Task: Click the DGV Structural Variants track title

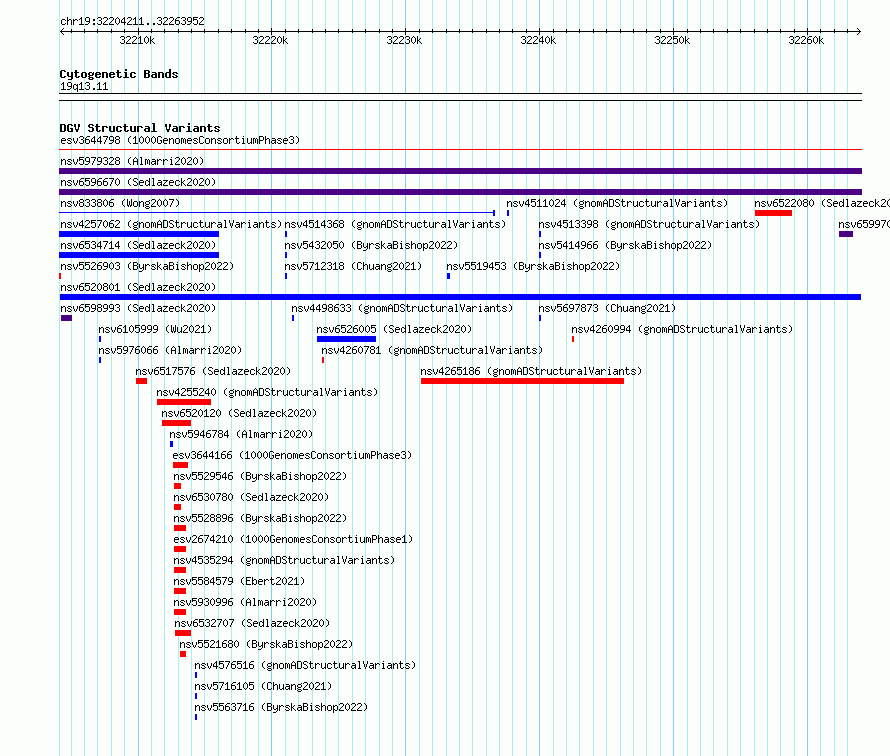Action: click(x=140, y=128)
